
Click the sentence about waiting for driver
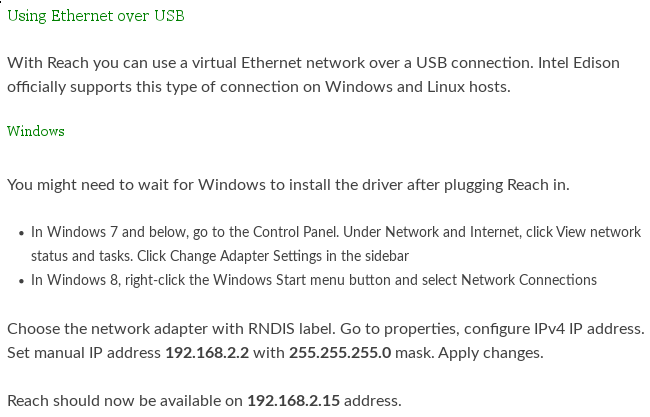coord(288,185)
